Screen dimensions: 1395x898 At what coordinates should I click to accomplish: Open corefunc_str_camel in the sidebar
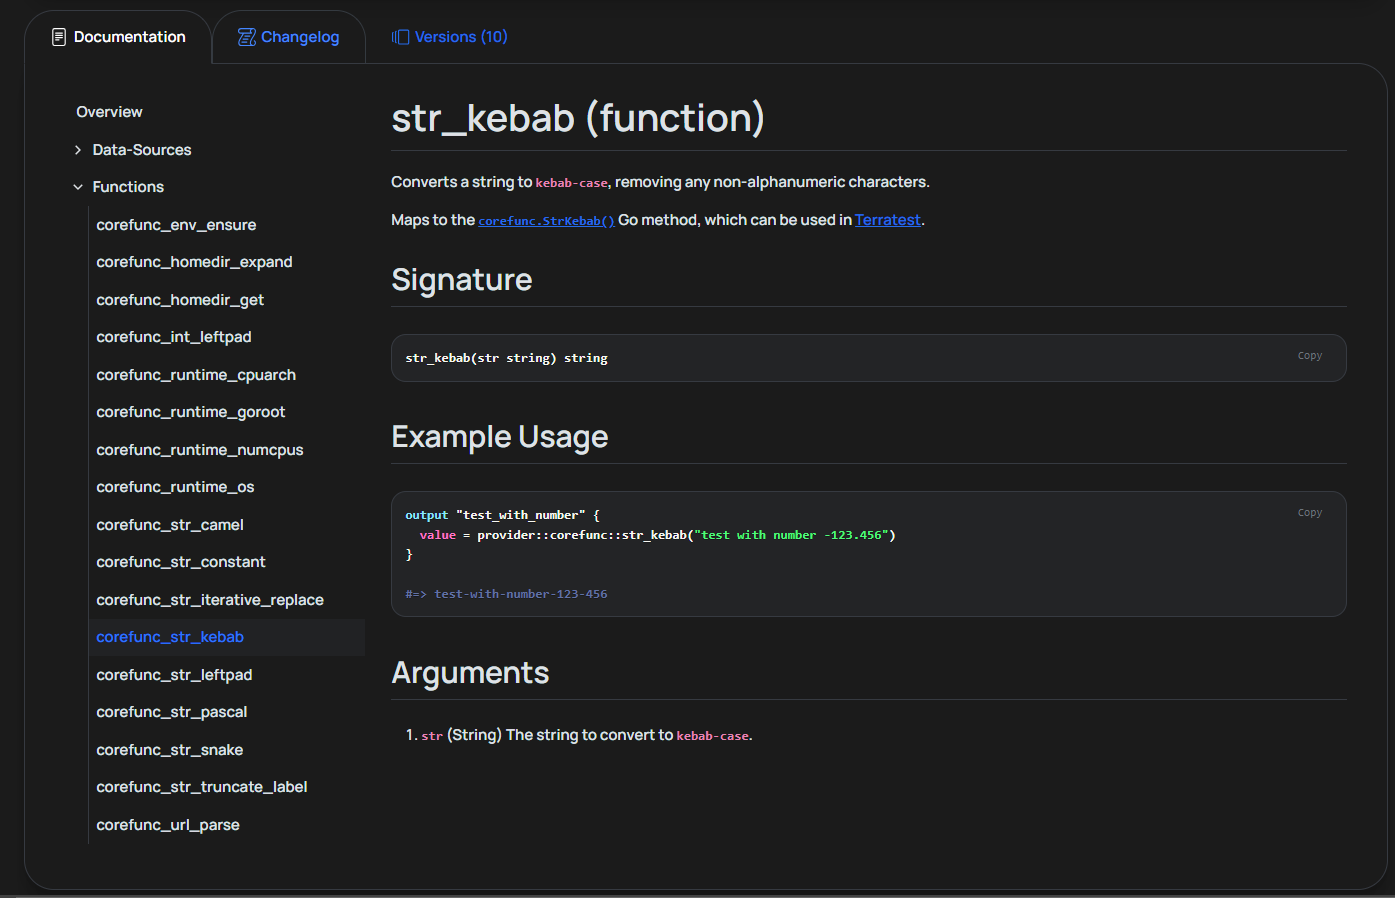[170, 525]
